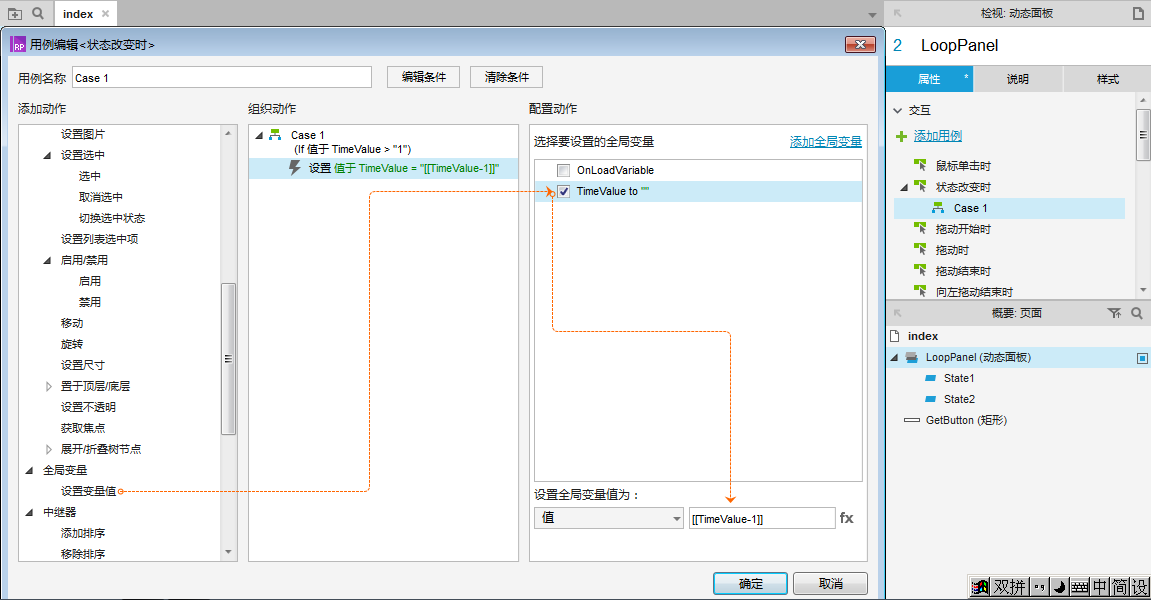This screenshot has width=1151, height=600.
Task: Click the 拖动开始时 event icon
Action: pyautogui.click(x=920, y=228)
